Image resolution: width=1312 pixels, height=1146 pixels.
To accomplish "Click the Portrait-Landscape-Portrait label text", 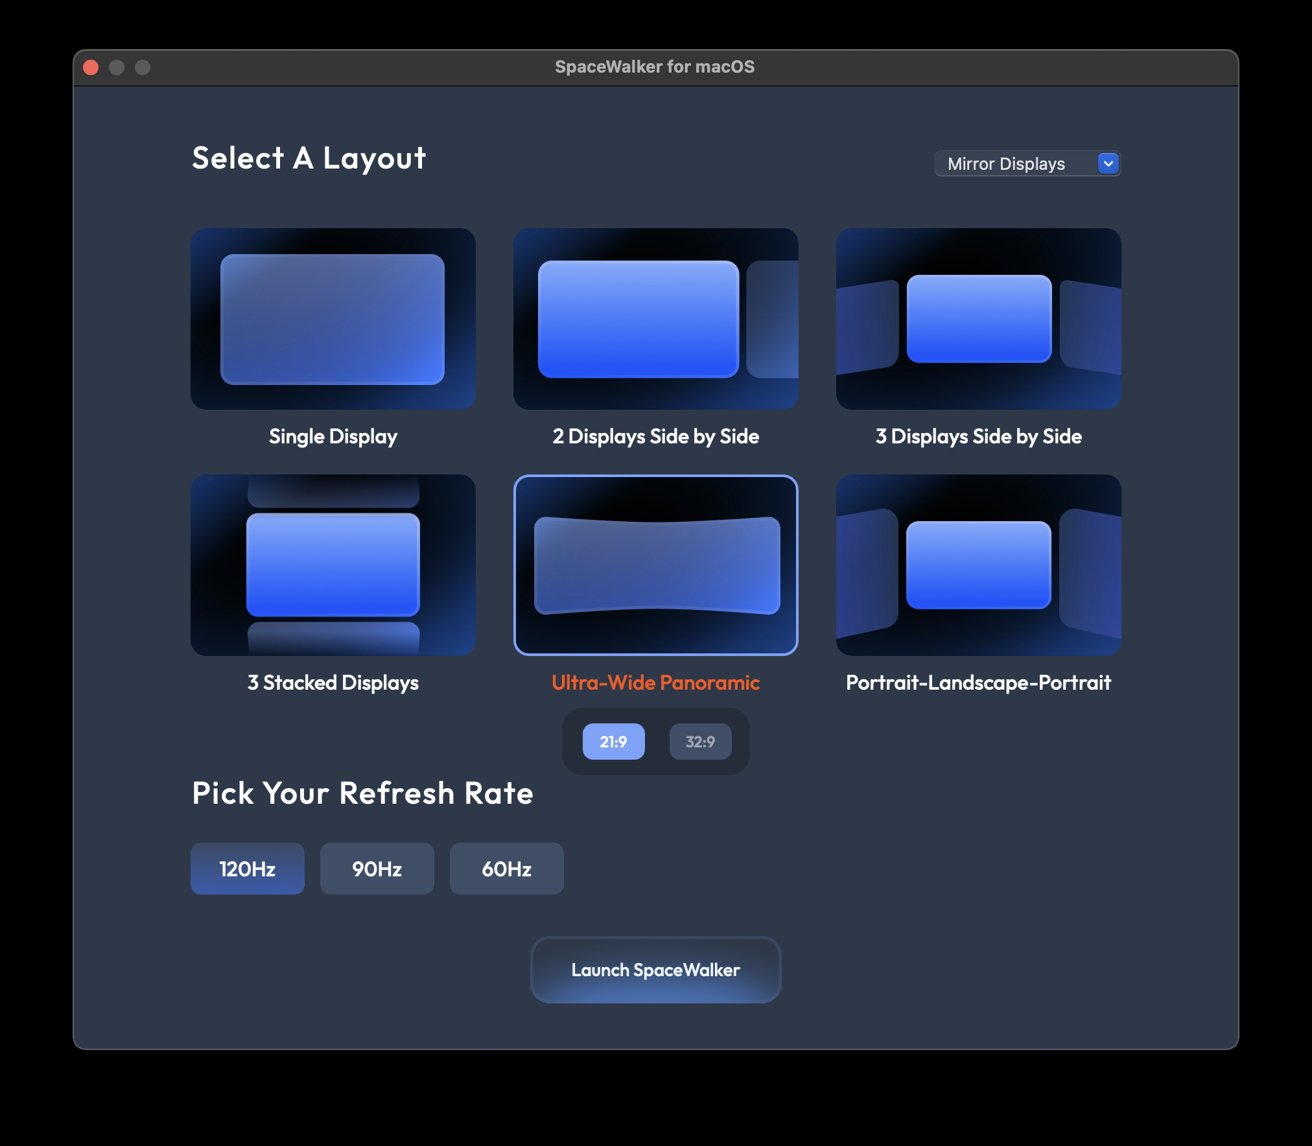I will (x=978, y=682).
